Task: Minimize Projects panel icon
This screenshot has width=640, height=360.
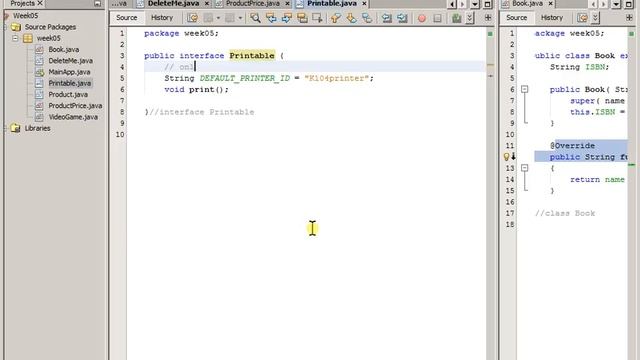Action: (x=97, y=3)
